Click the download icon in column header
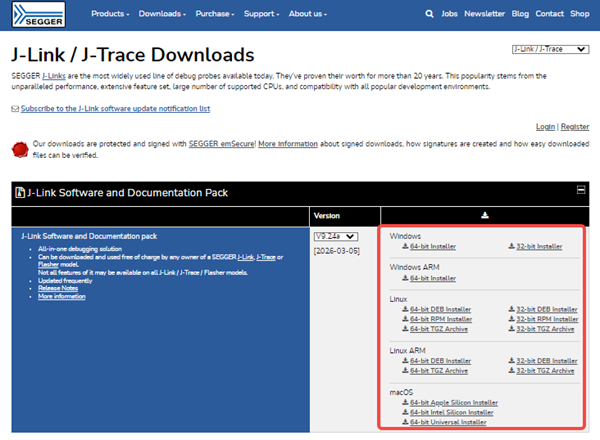The width and height of the screenshot is (600, 440). coord(485,214)
